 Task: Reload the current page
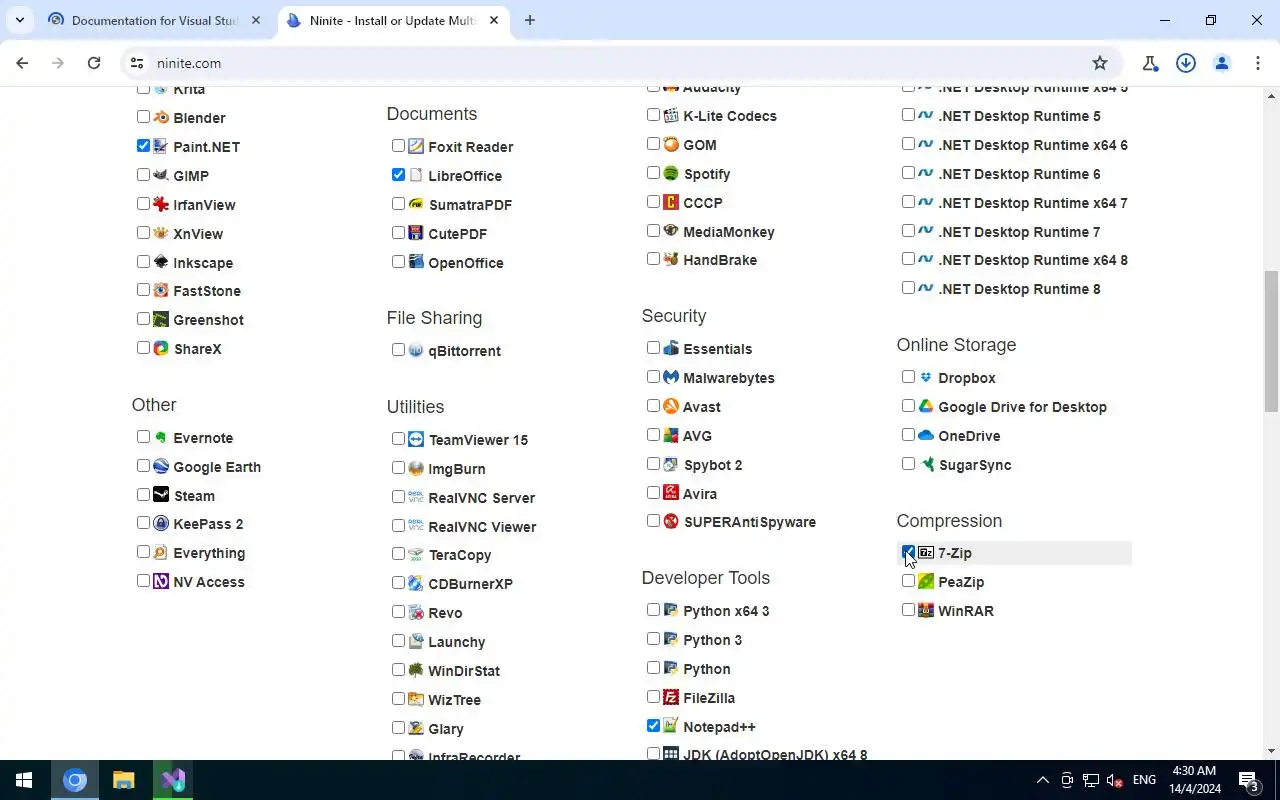click(x=94, y=63)
